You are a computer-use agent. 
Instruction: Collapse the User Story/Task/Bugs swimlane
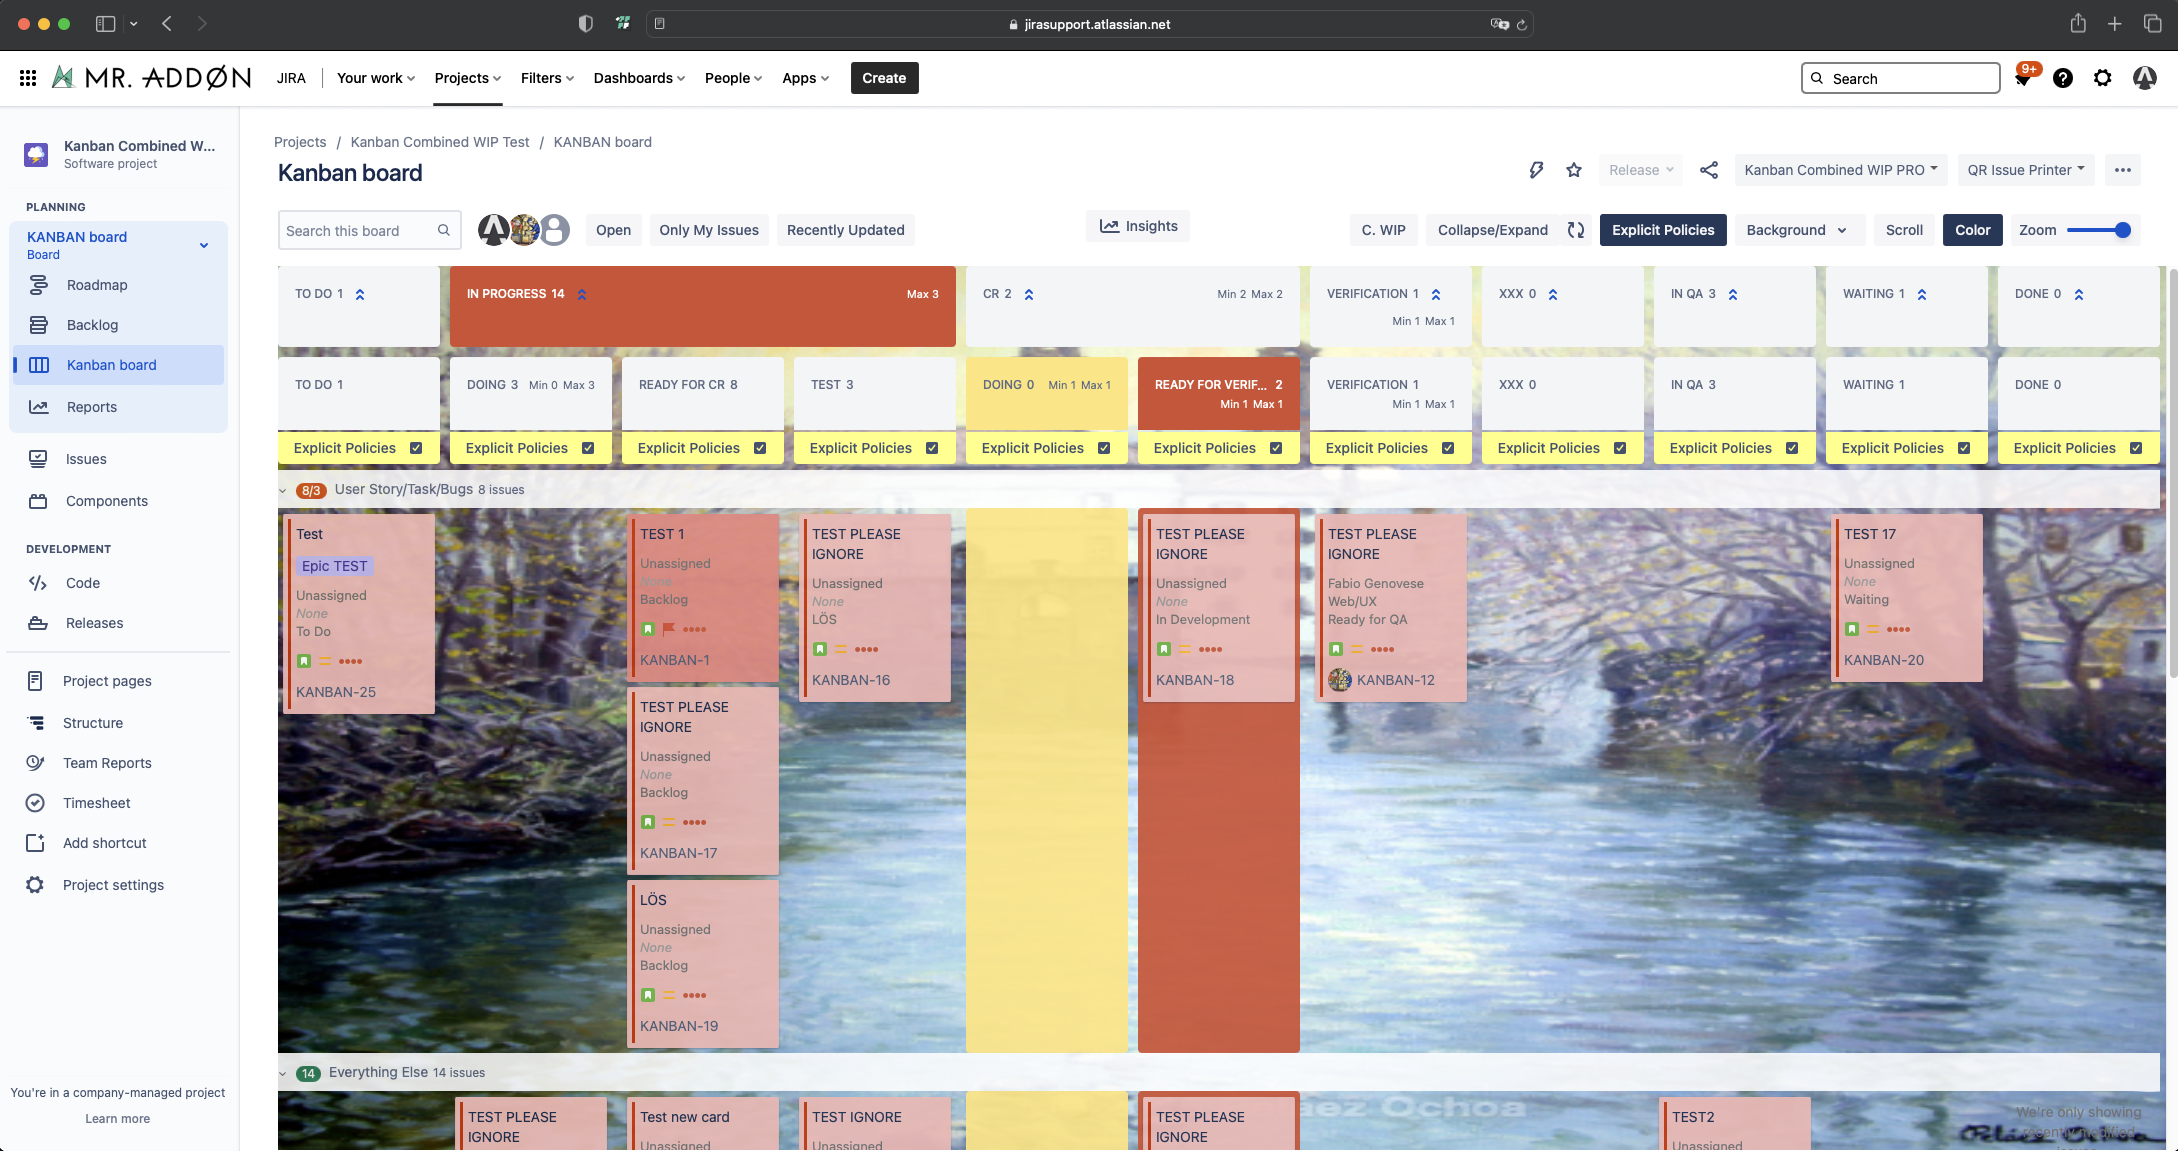point(283,490)
